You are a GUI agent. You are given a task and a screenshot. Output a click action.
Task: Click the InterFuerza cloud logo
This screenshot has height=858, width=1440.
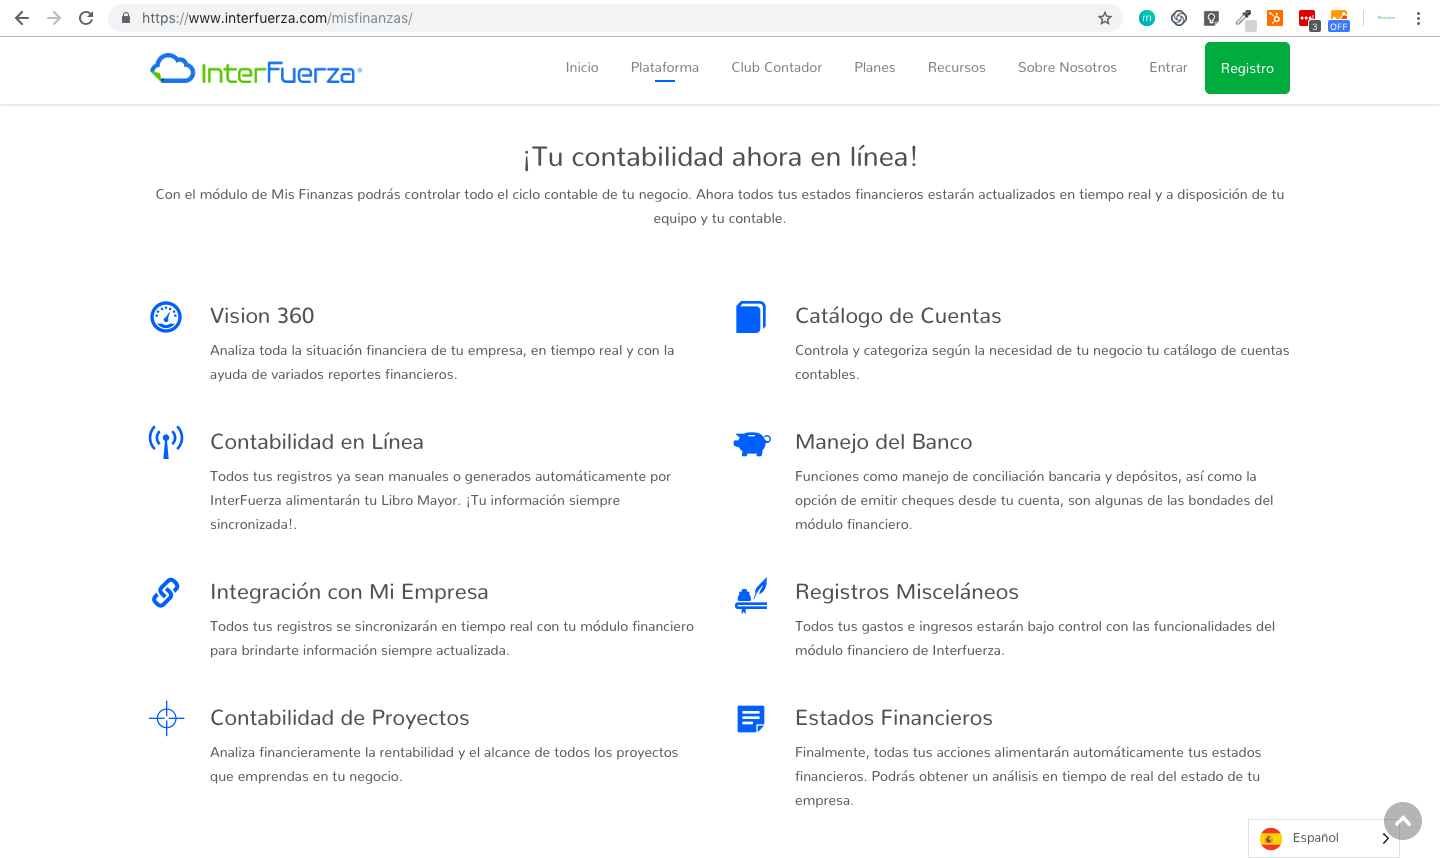click(x=172, y=68)
